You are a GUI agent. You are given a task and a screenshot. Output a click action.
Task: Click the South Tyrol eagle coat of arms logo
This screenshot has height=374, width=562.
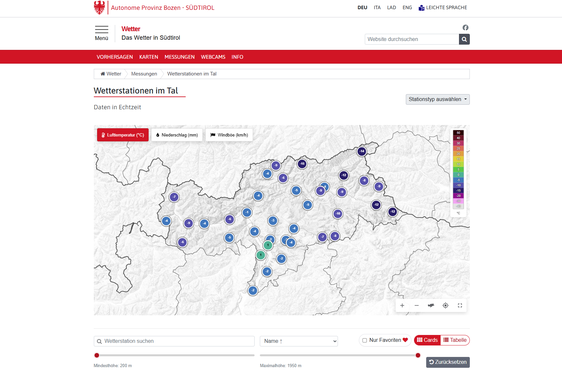(99, 8)
